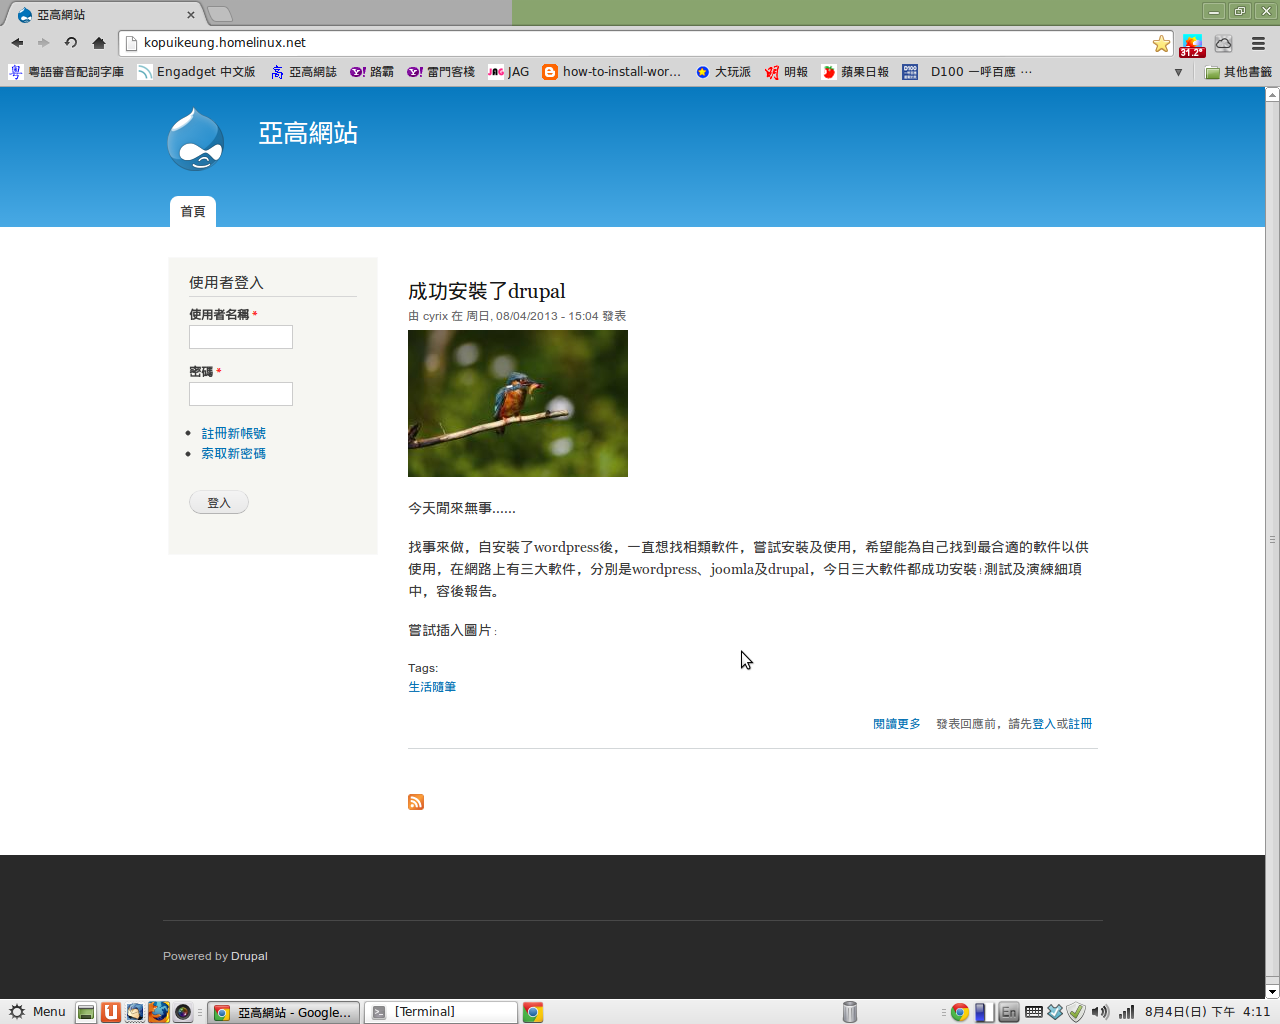Focus the 密碼 password field
The height and width of the screenshot is (1024, 1280).
[x=241, y=394]
